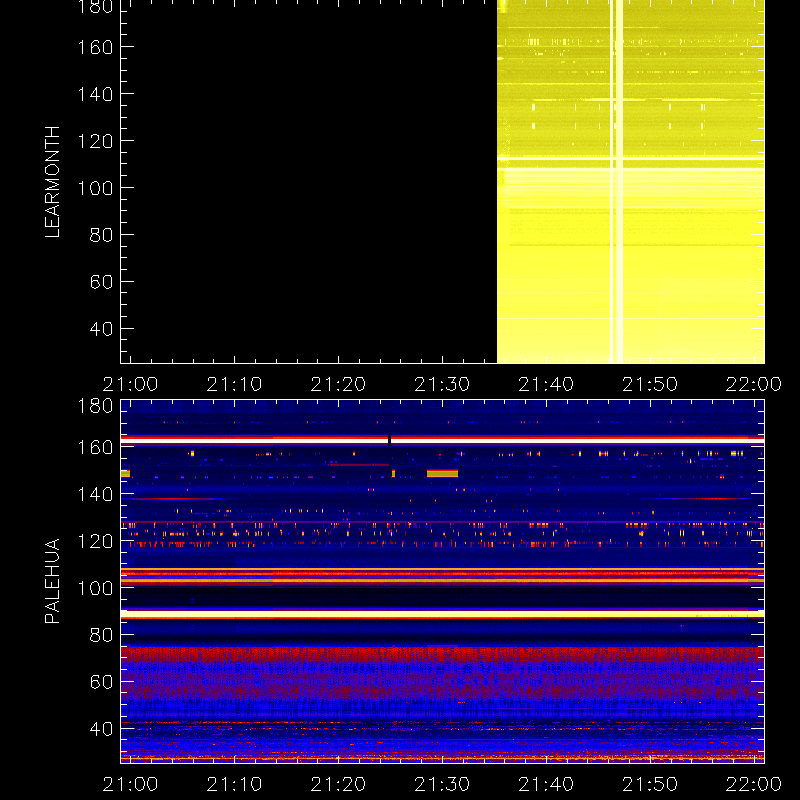
Task: Pick the 160 tick label on Palehua axis
Action: click(x=95, y=447)
